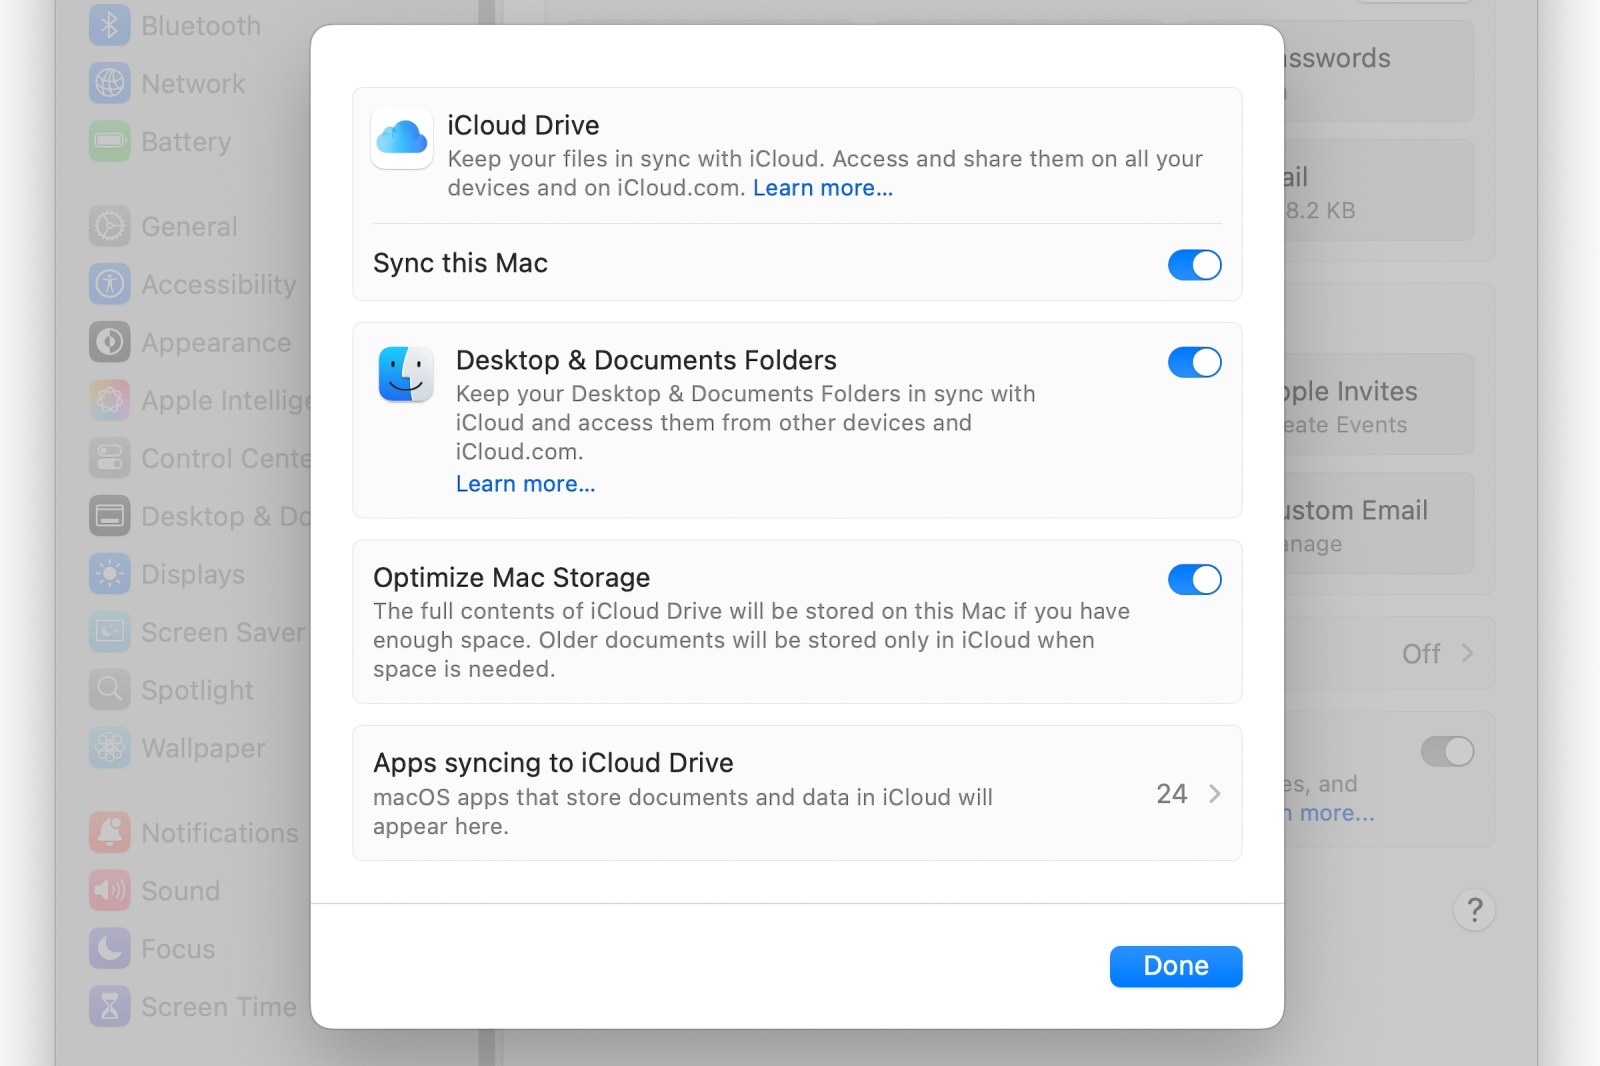Select the Notifications bell icon in the sidebar

pyautogui.click(x=110, y=833)
